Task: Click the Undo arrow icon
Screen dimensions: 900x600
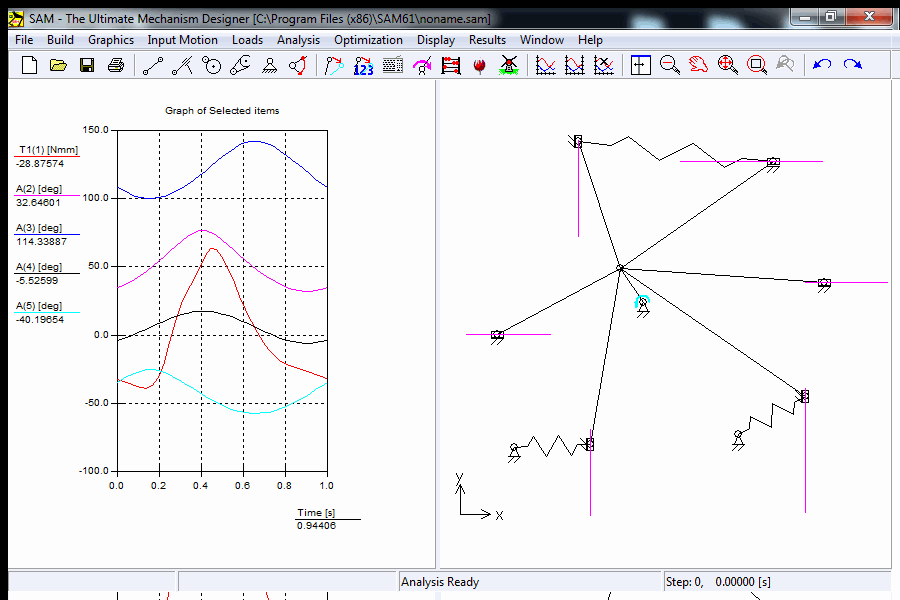Action: [x=822, y=65]
